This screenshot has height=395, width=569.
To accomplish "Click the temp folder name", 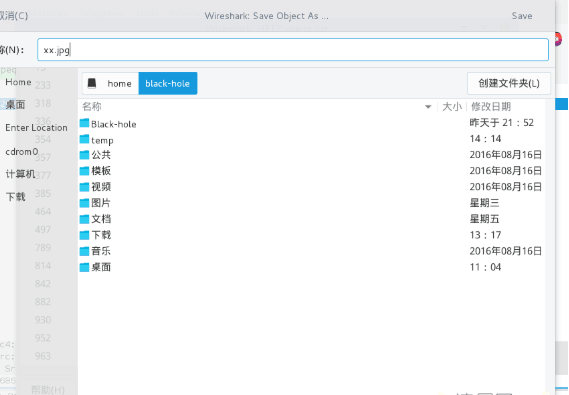I will click(x=102, y=140).
